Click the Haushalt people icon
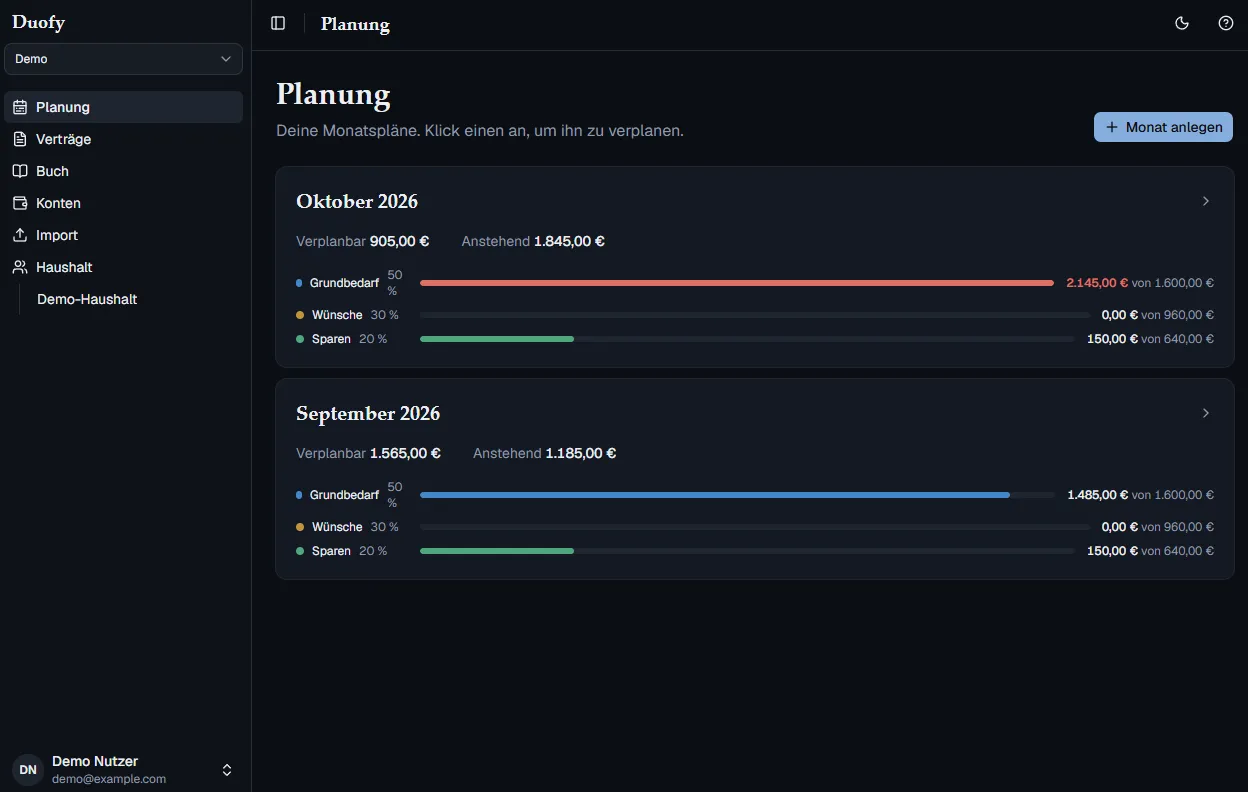The image size is (1248, 792). [x=20, y=267]
